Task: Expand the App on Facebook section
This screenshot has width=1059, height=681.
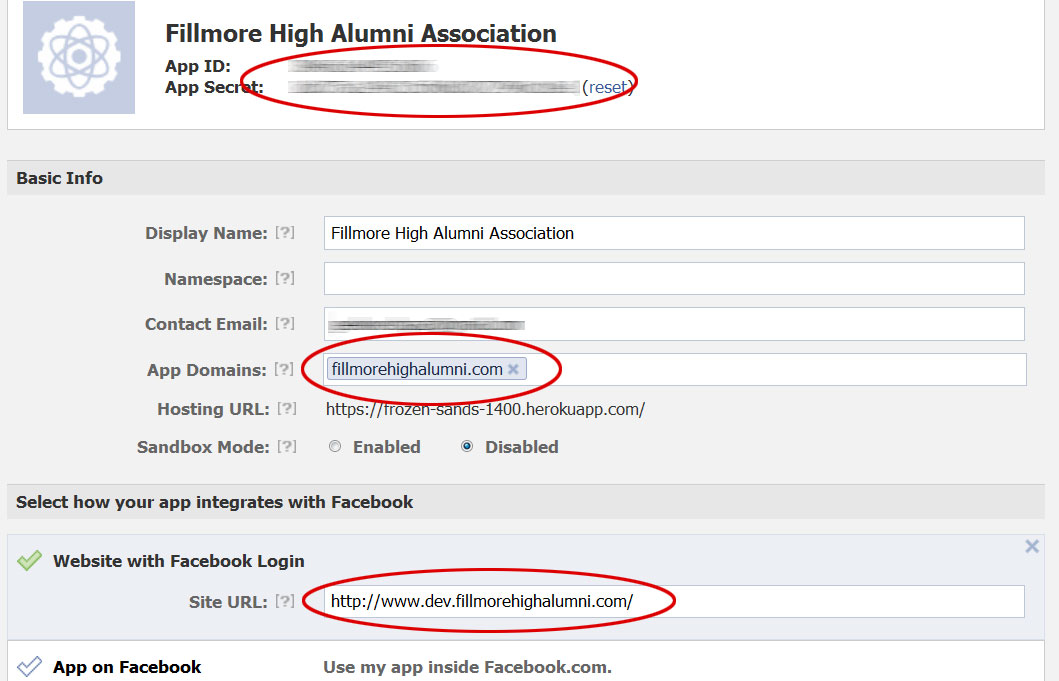Action: click(x=127, y=667)
